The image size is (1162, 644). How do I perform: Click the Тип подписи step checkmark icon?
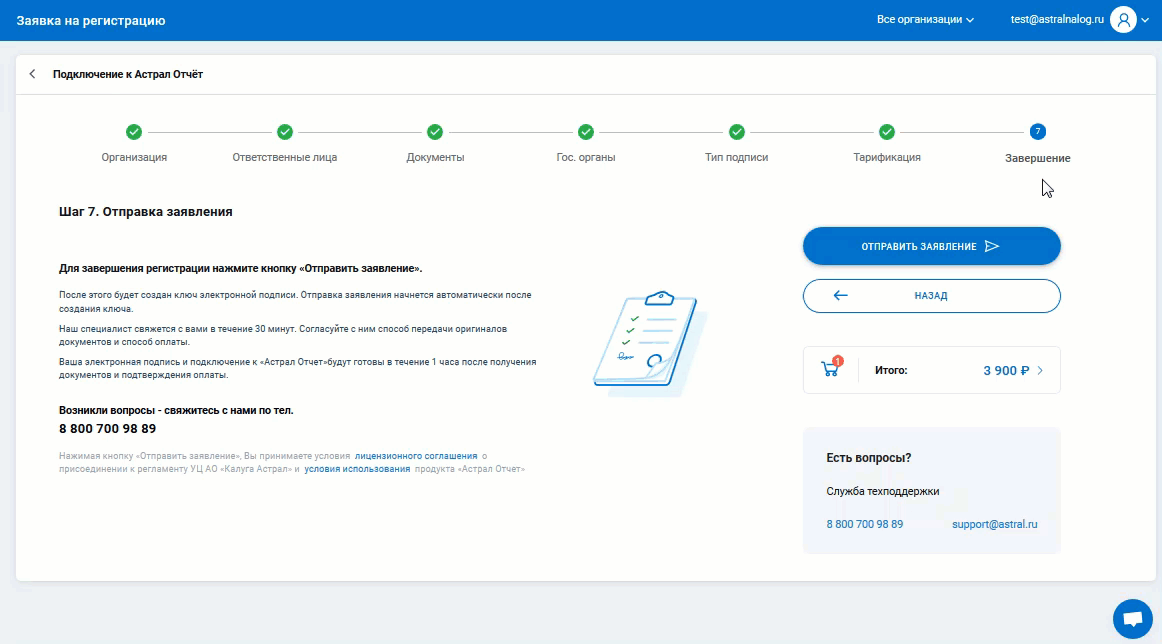(x=737, y=132)
